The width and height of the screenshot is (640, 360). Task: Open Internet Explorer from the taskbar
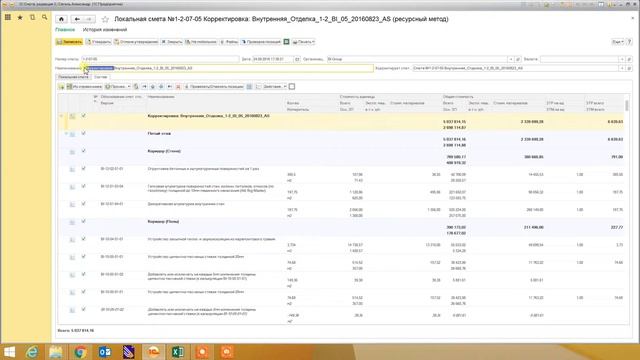point(31,351)
